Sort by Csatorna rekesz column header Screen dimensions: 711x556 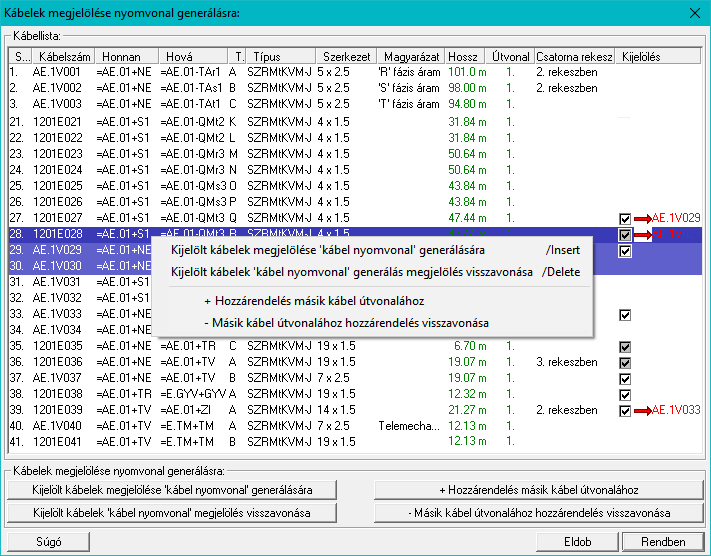point(575,57)
